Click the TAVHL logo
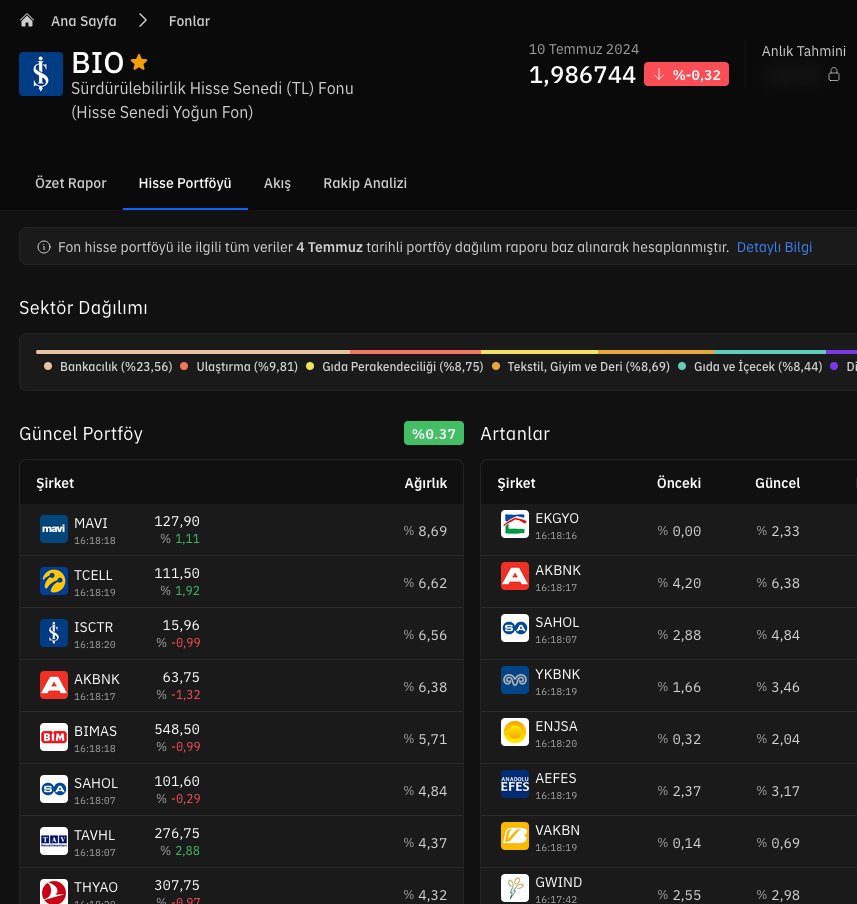 click(54, 841)
